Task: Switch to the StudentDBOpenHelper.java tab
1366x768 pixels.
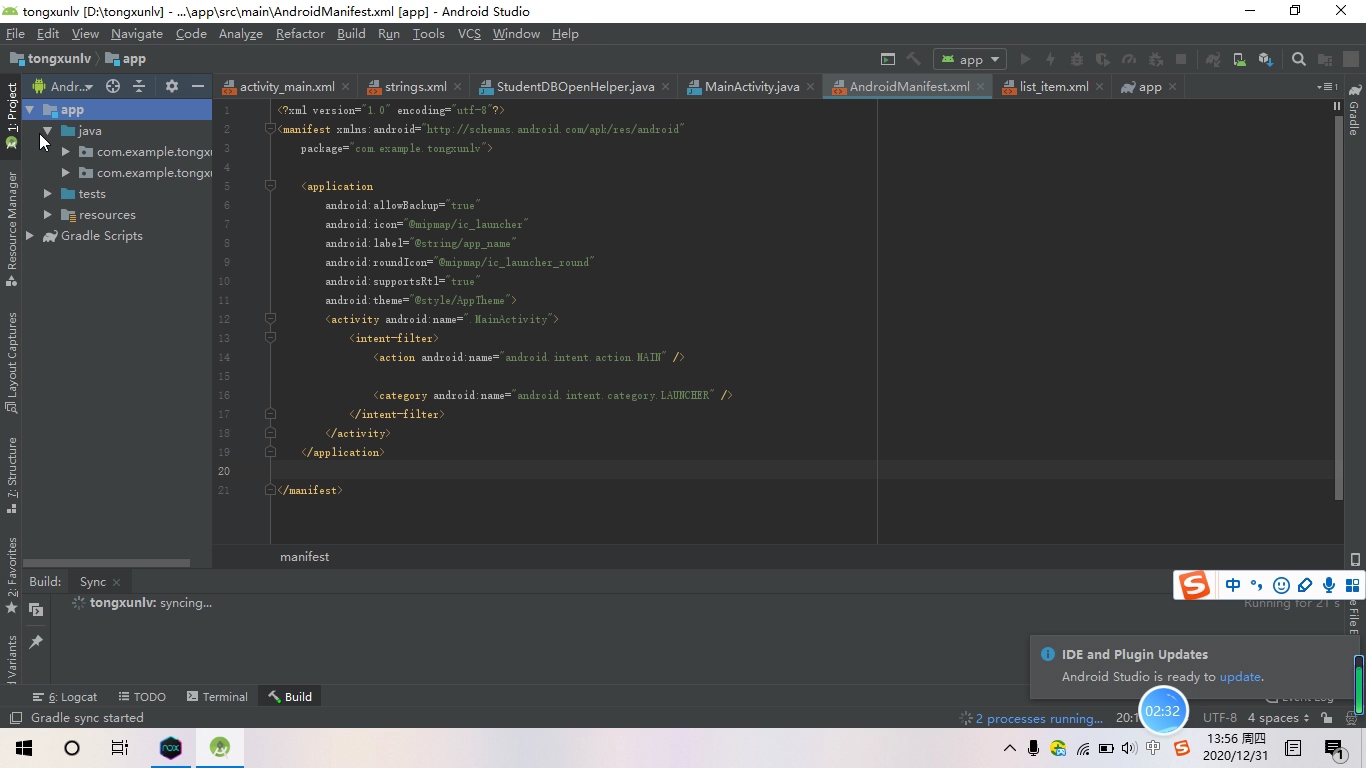Action: pos(575,86)
